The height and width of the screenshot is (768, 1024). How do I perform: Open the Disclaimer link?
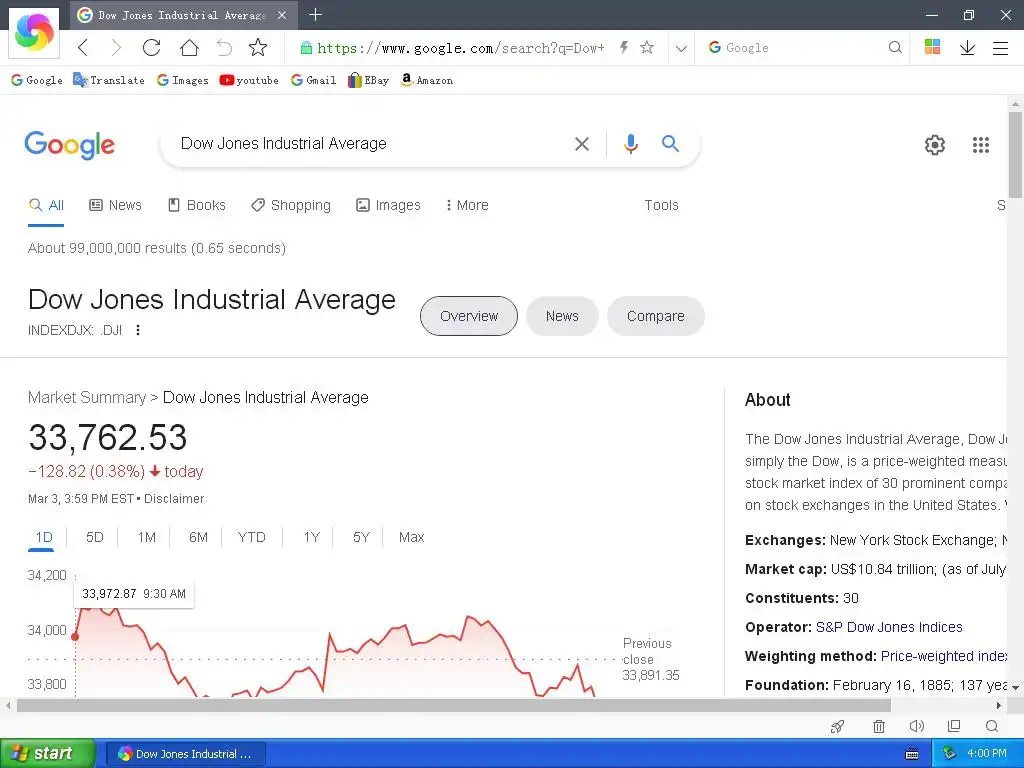[x=174, y=499]
